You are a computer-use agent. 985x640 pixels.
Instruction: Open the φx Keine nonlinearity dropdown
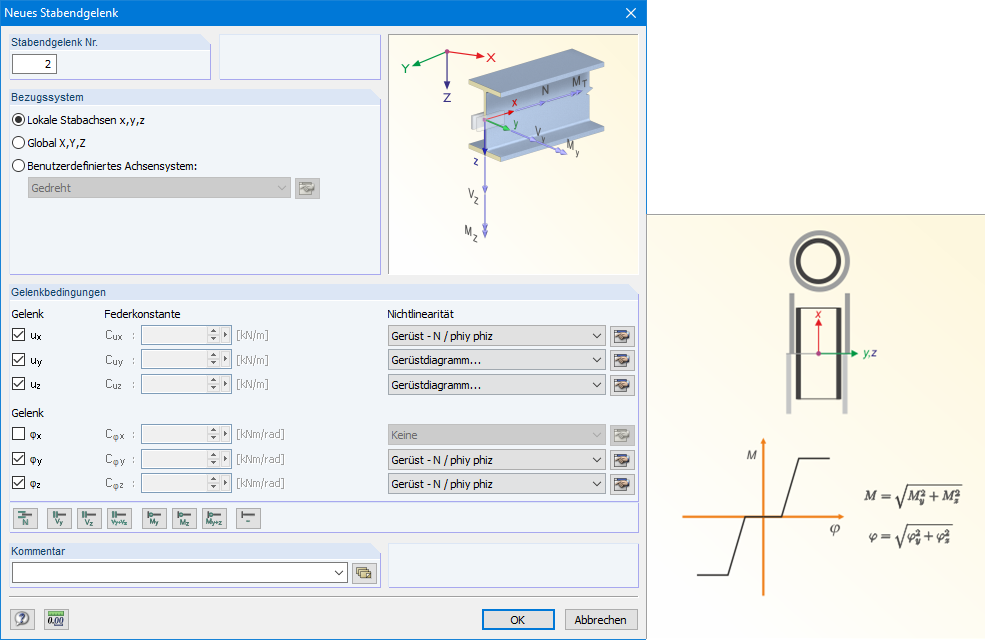point(496,435)
